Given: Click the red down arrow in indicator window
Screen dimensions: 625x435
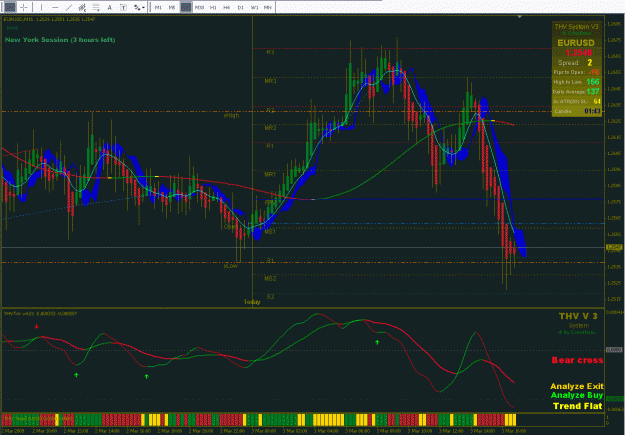Looking at the screenshot, I should (37, 327).
